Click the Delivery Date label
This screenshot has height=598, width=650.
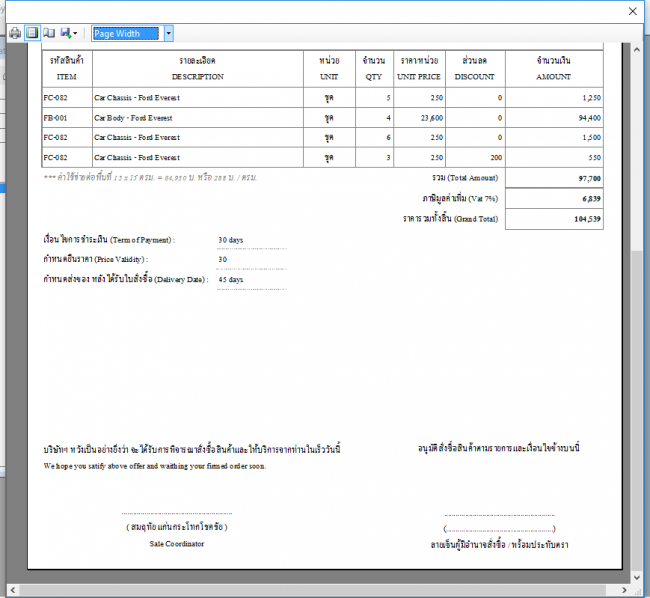point(126,279)
